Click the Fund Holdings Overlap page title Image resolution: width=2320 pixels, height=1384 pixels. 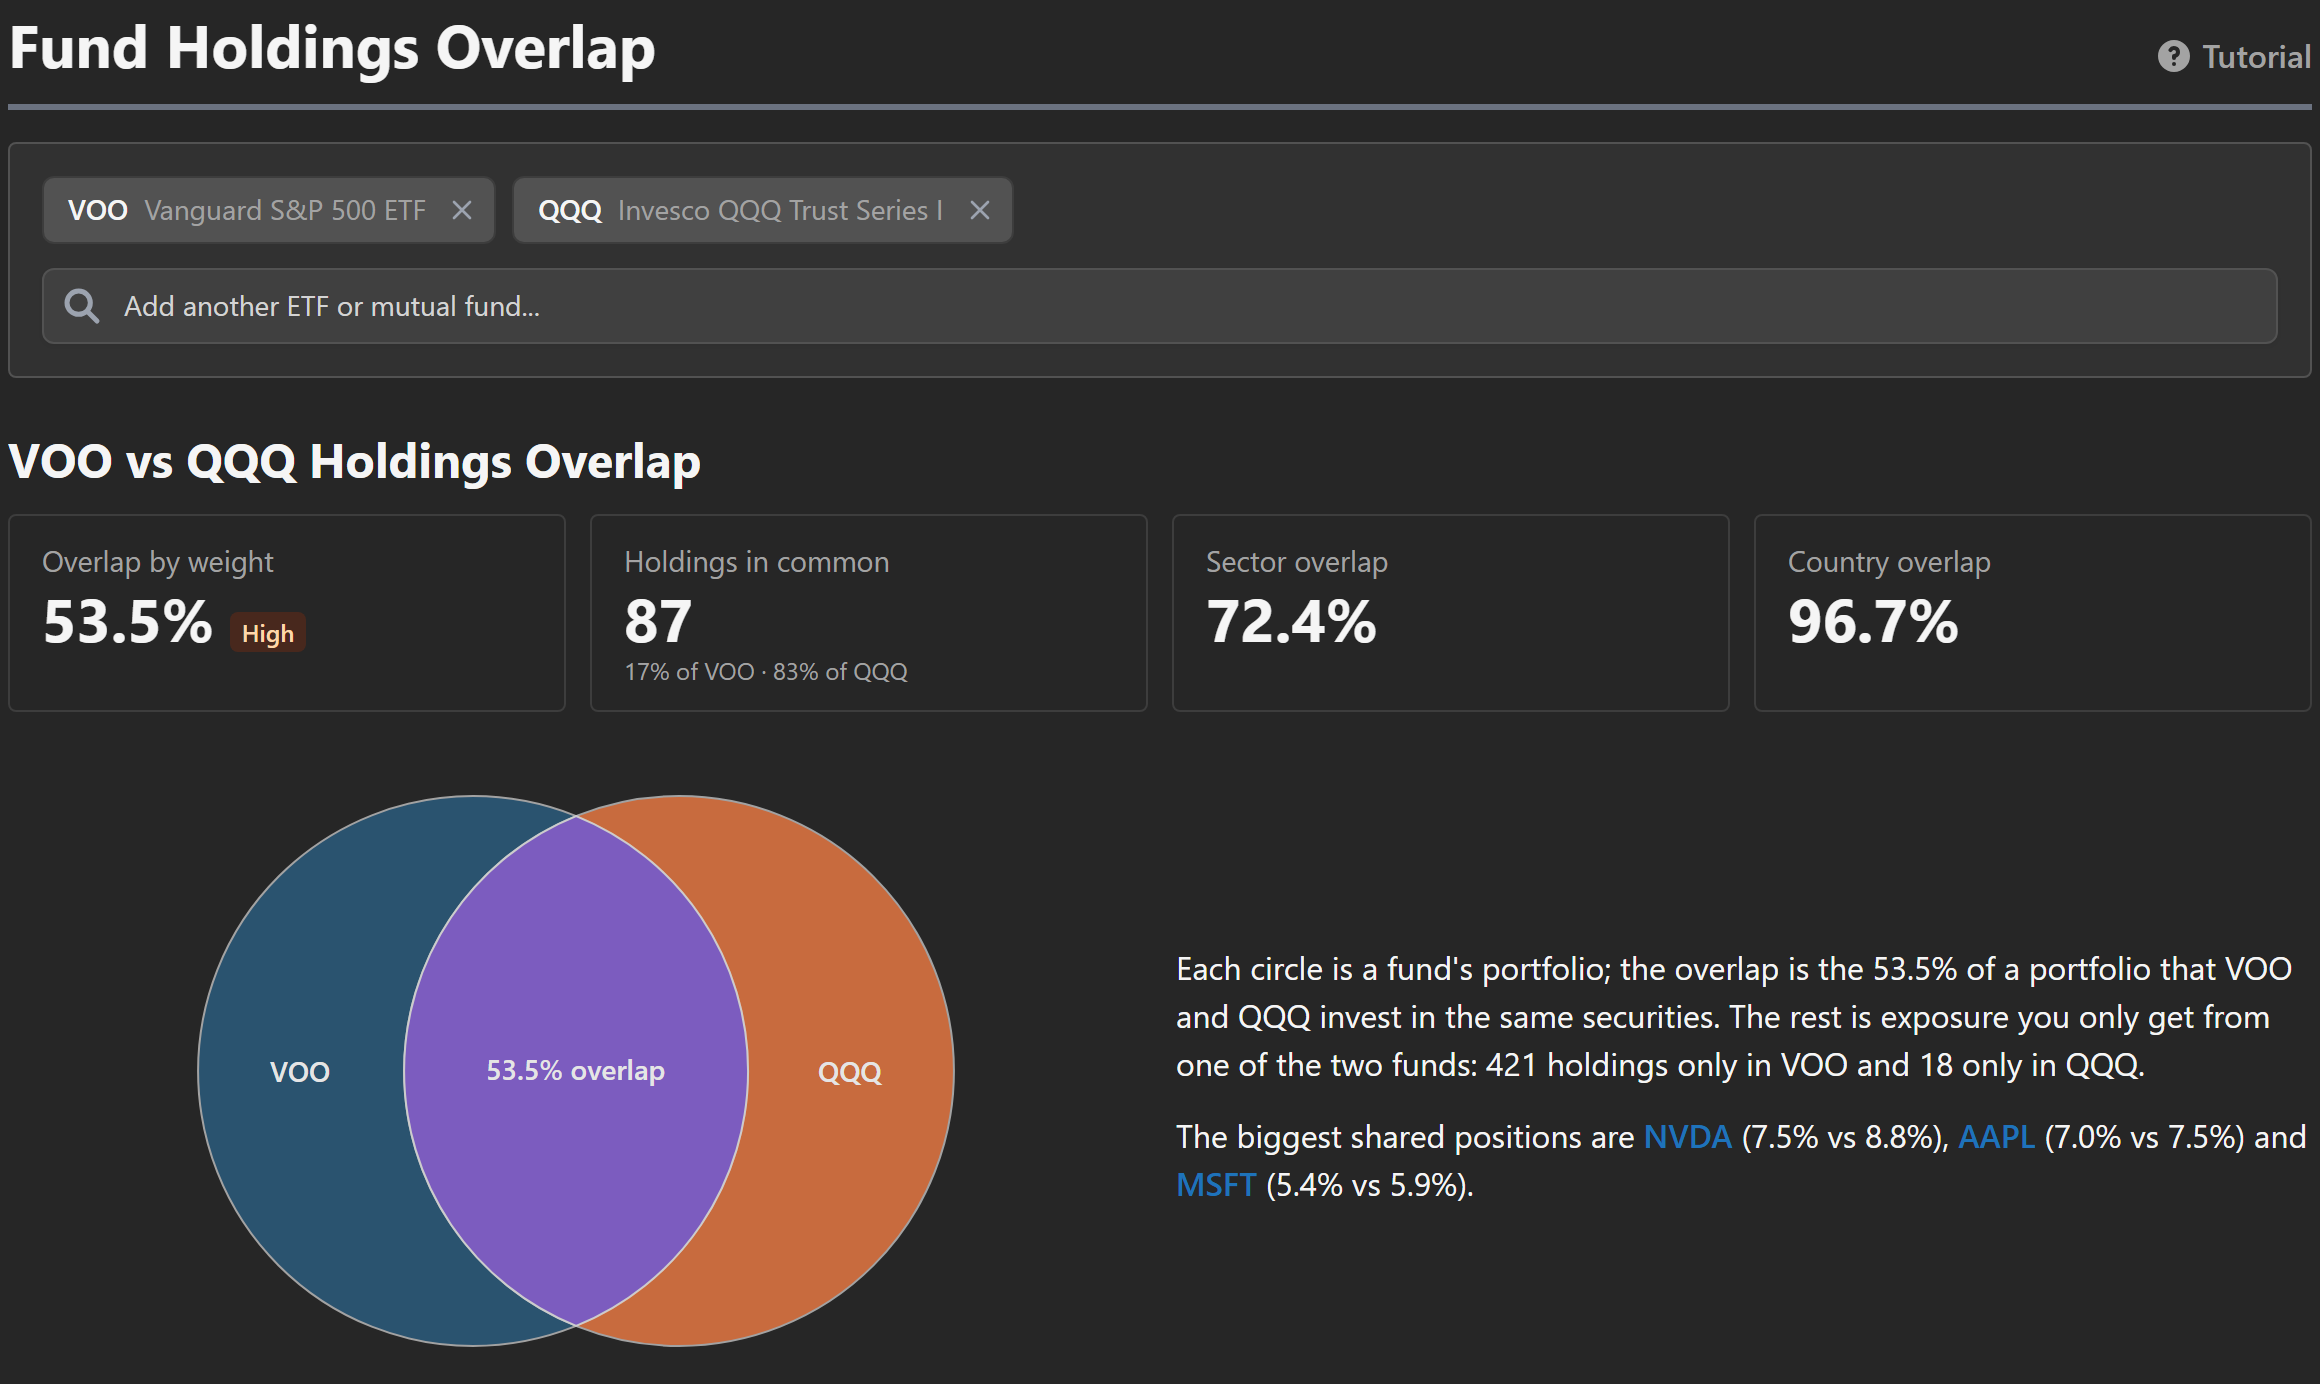(332, 48)
